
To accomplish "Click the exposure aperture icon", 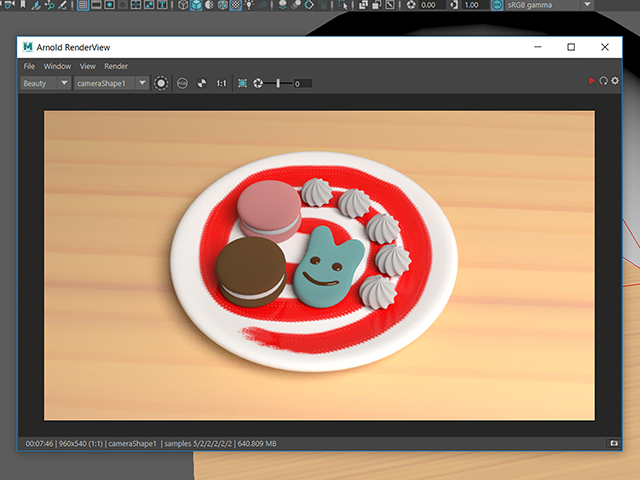I will 258,83.
